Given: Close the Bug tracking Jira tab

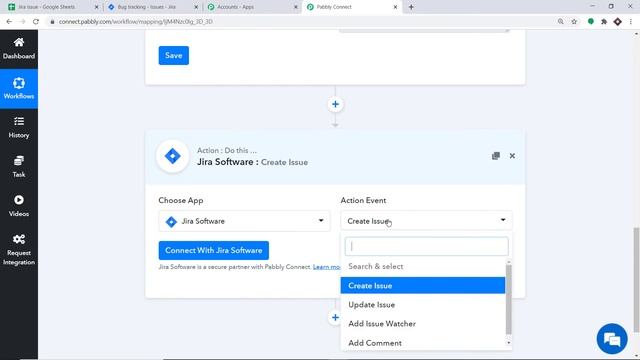Looking at the screenshot, I should click(x=196, y=7).
